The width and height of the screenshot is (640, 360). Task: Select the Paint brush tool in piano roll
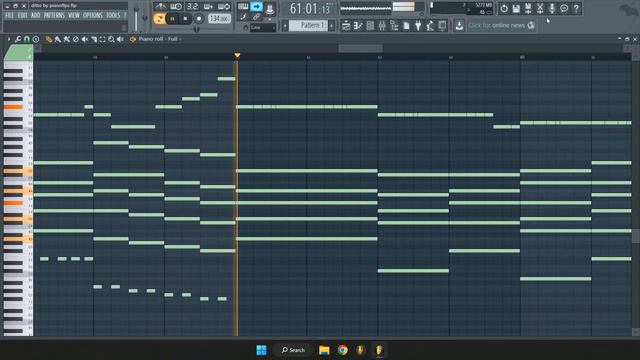58,39
